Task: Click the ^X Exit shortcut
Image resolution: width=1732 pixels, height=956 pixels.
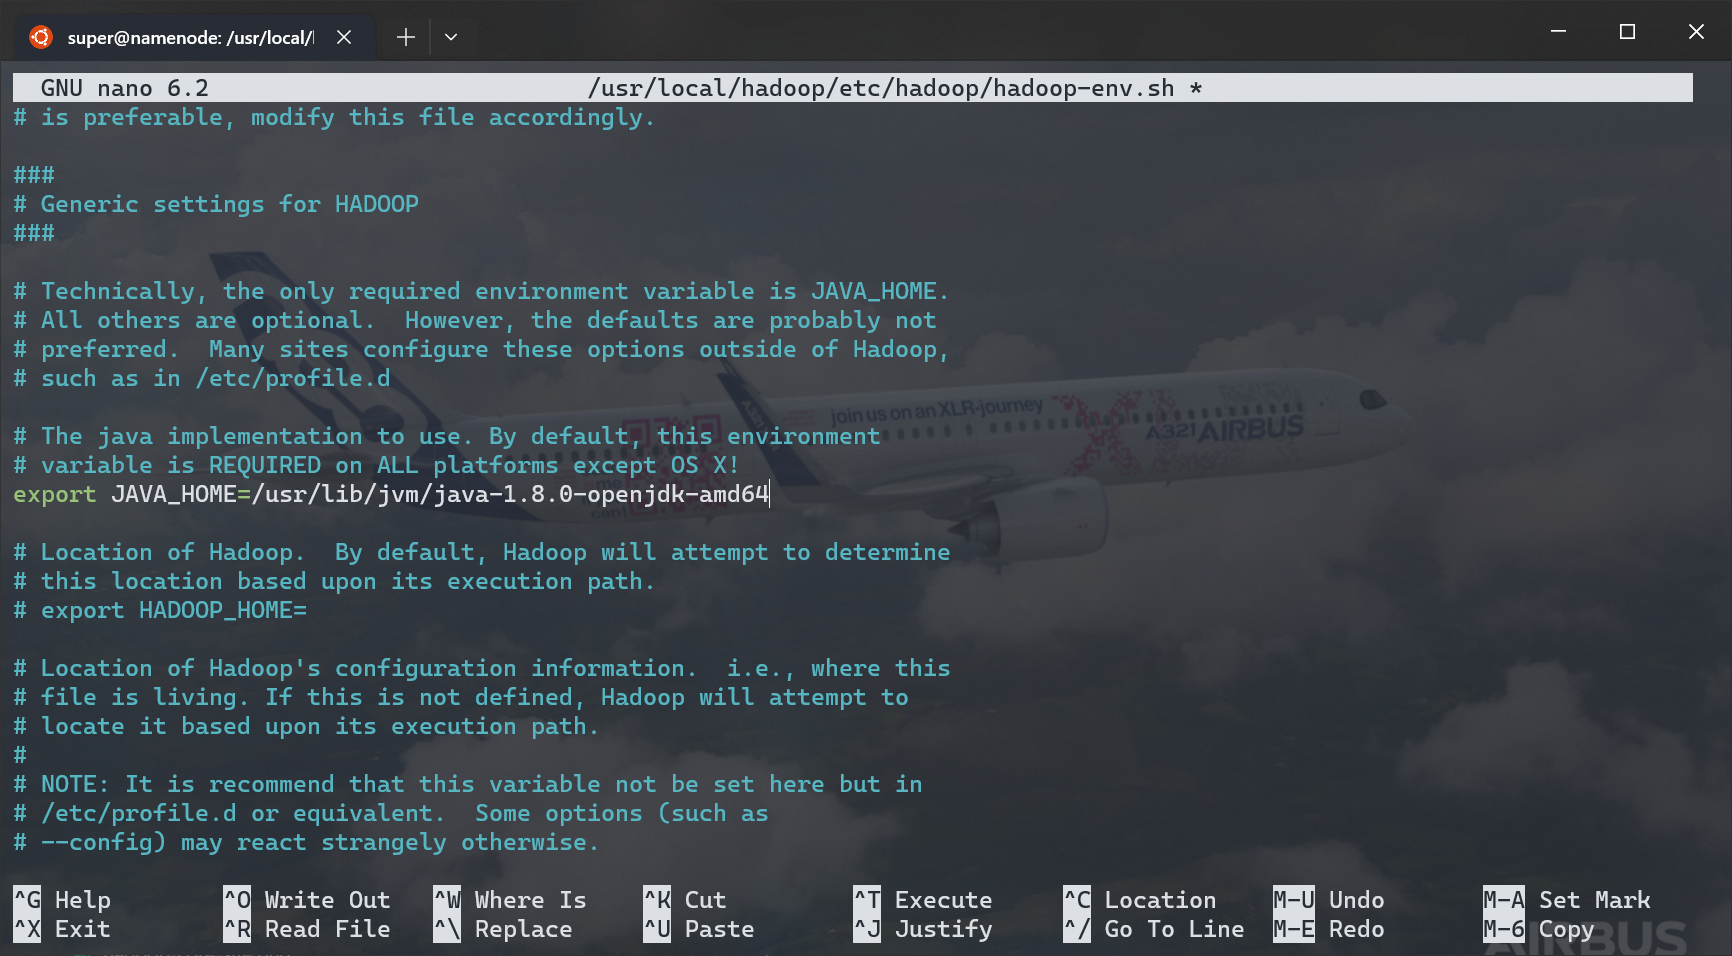Action: pos(62,929)
